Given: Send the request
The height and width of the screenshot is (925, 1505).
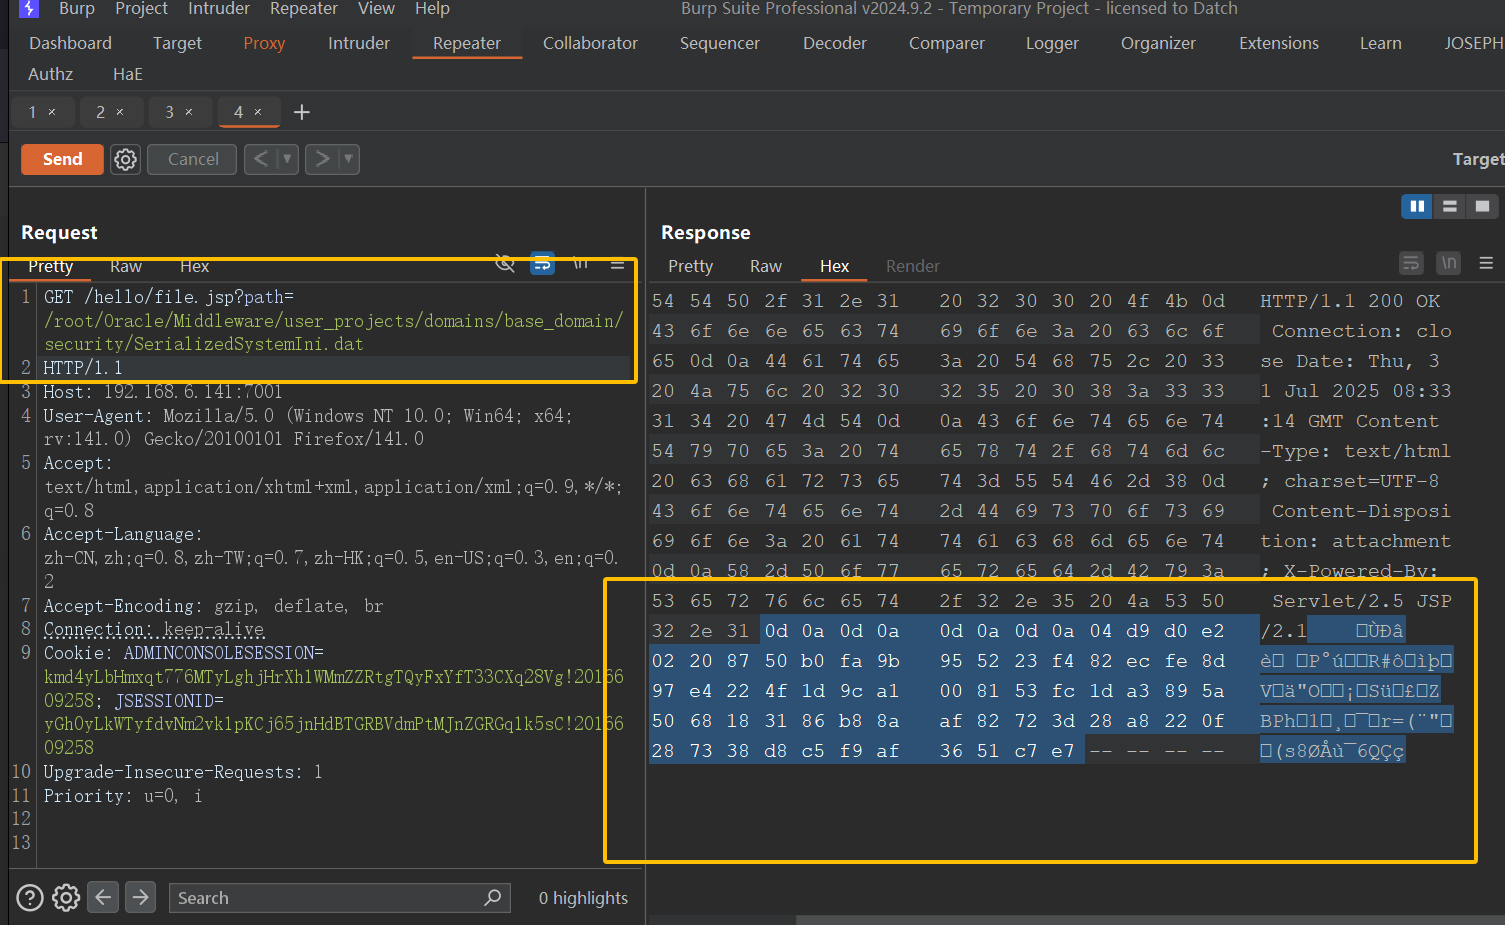Looking at the screenshot, I should pos(62,159).
